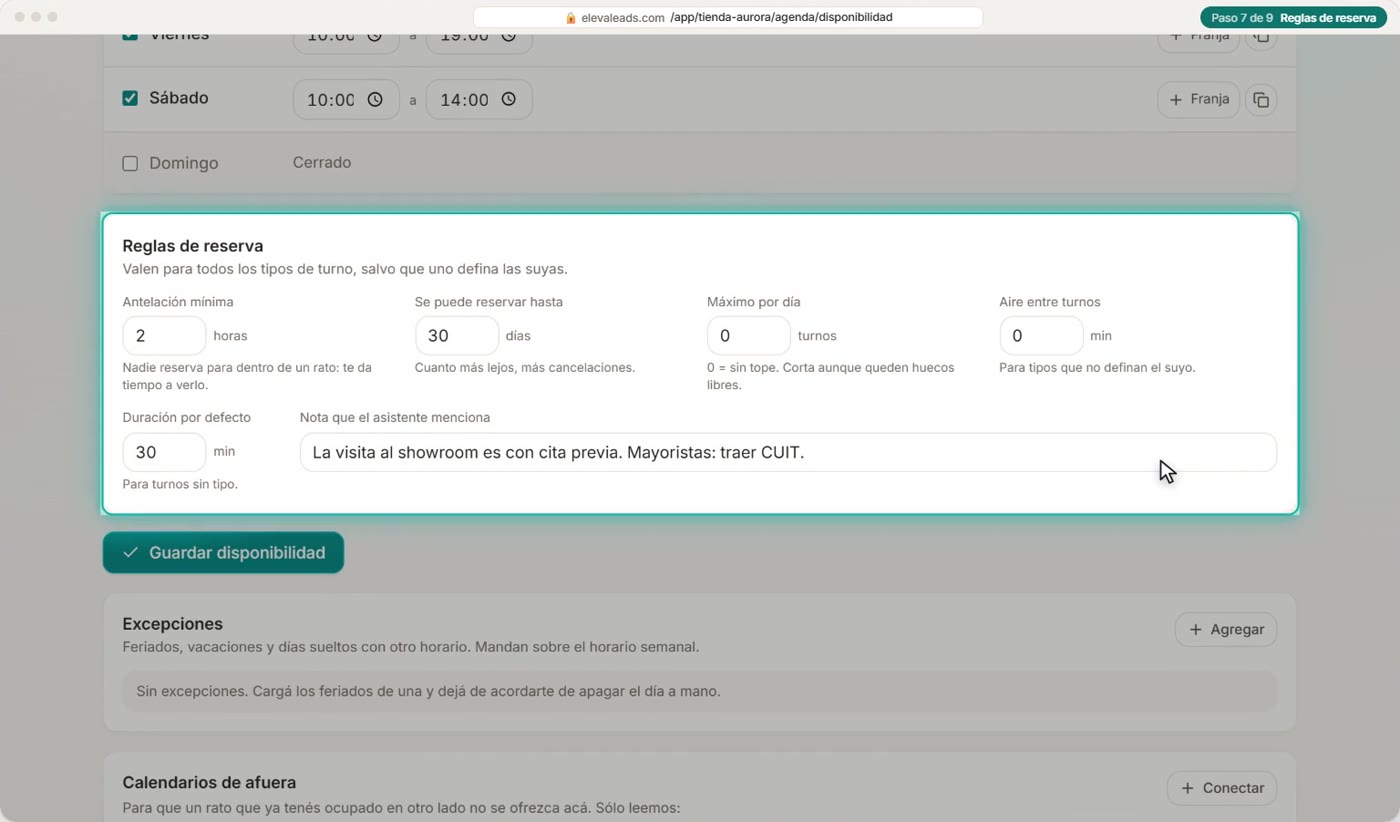Save with Guardar disponibilidad button

(x=223, y=552)
